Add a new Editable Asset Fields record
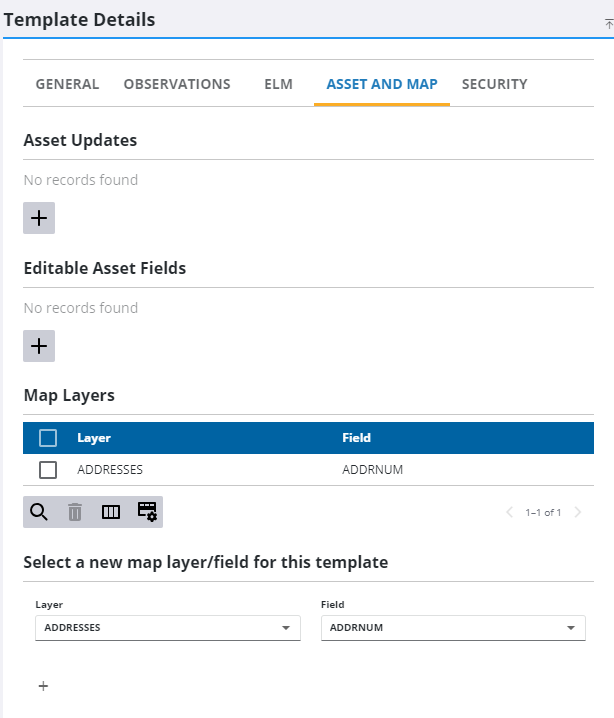614x718 pixels. [39, 346]
